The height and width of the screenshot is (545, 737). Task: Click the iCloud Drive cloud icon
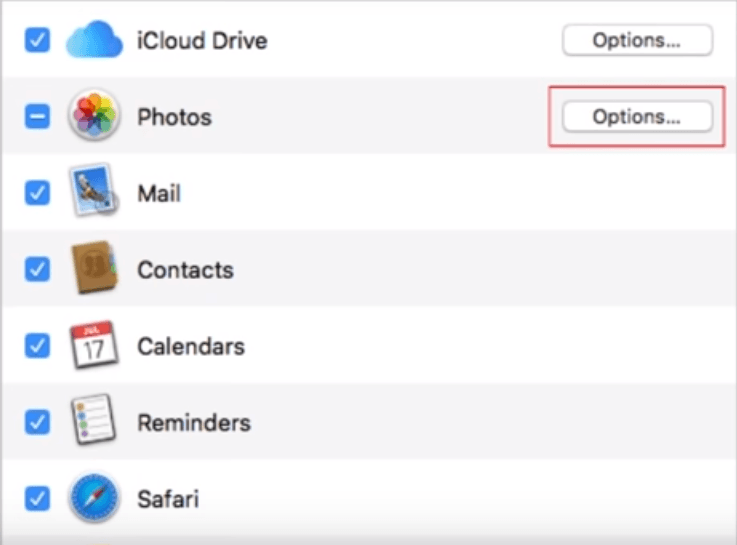click(94, 41)
